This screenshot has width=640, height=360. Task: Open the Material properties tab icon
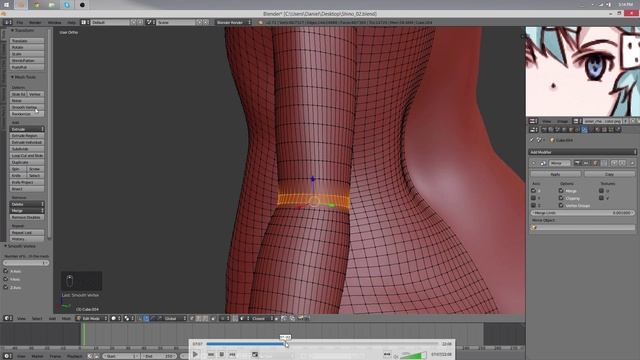click(x=597, y=130)
